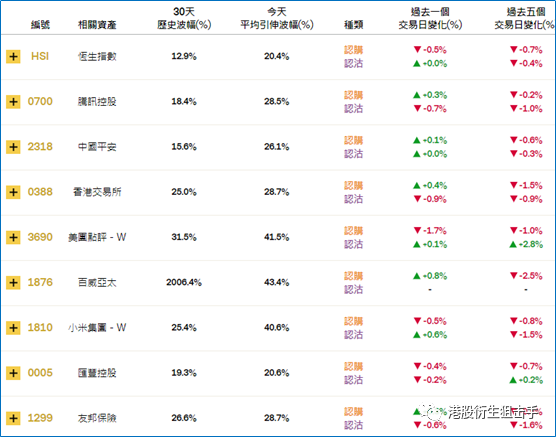
Task: Click plus icon beside 1299
Action: pyautogui.click(x=13, y=418)
